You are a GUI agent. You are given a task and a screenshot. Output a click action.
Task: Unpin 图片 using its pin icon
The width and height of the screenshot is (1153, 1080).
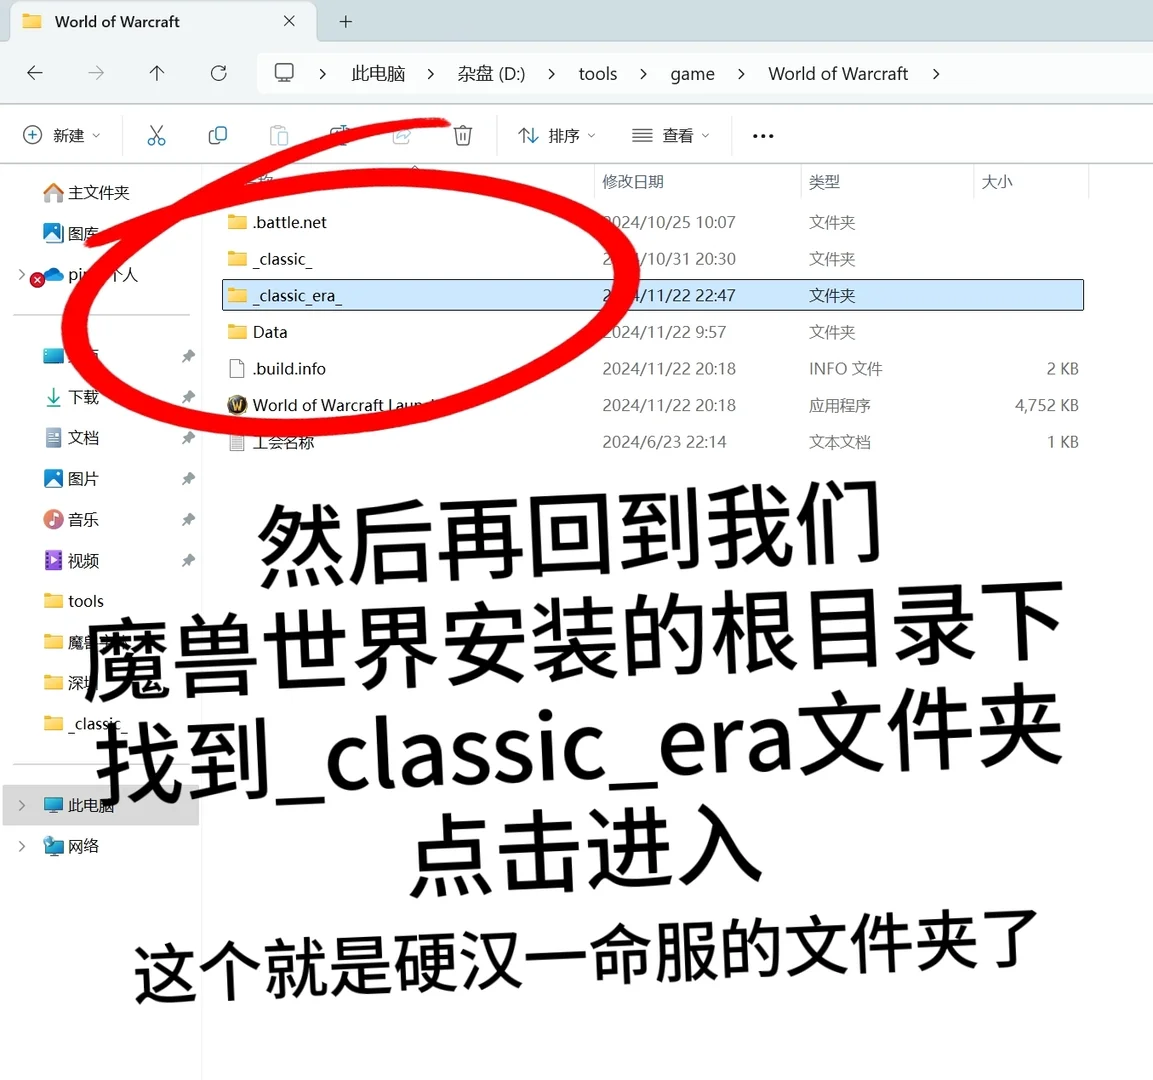pyautogui.click(x=188, y=479)
